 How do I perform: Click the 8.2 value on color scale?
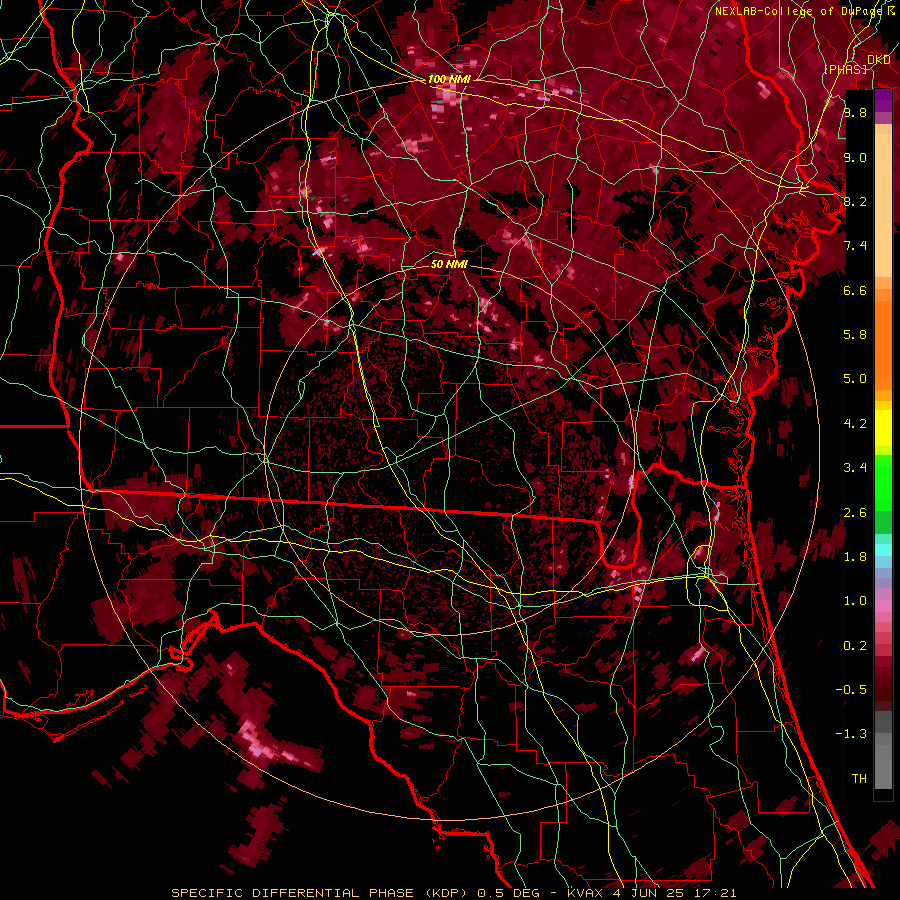coord(855,201)
